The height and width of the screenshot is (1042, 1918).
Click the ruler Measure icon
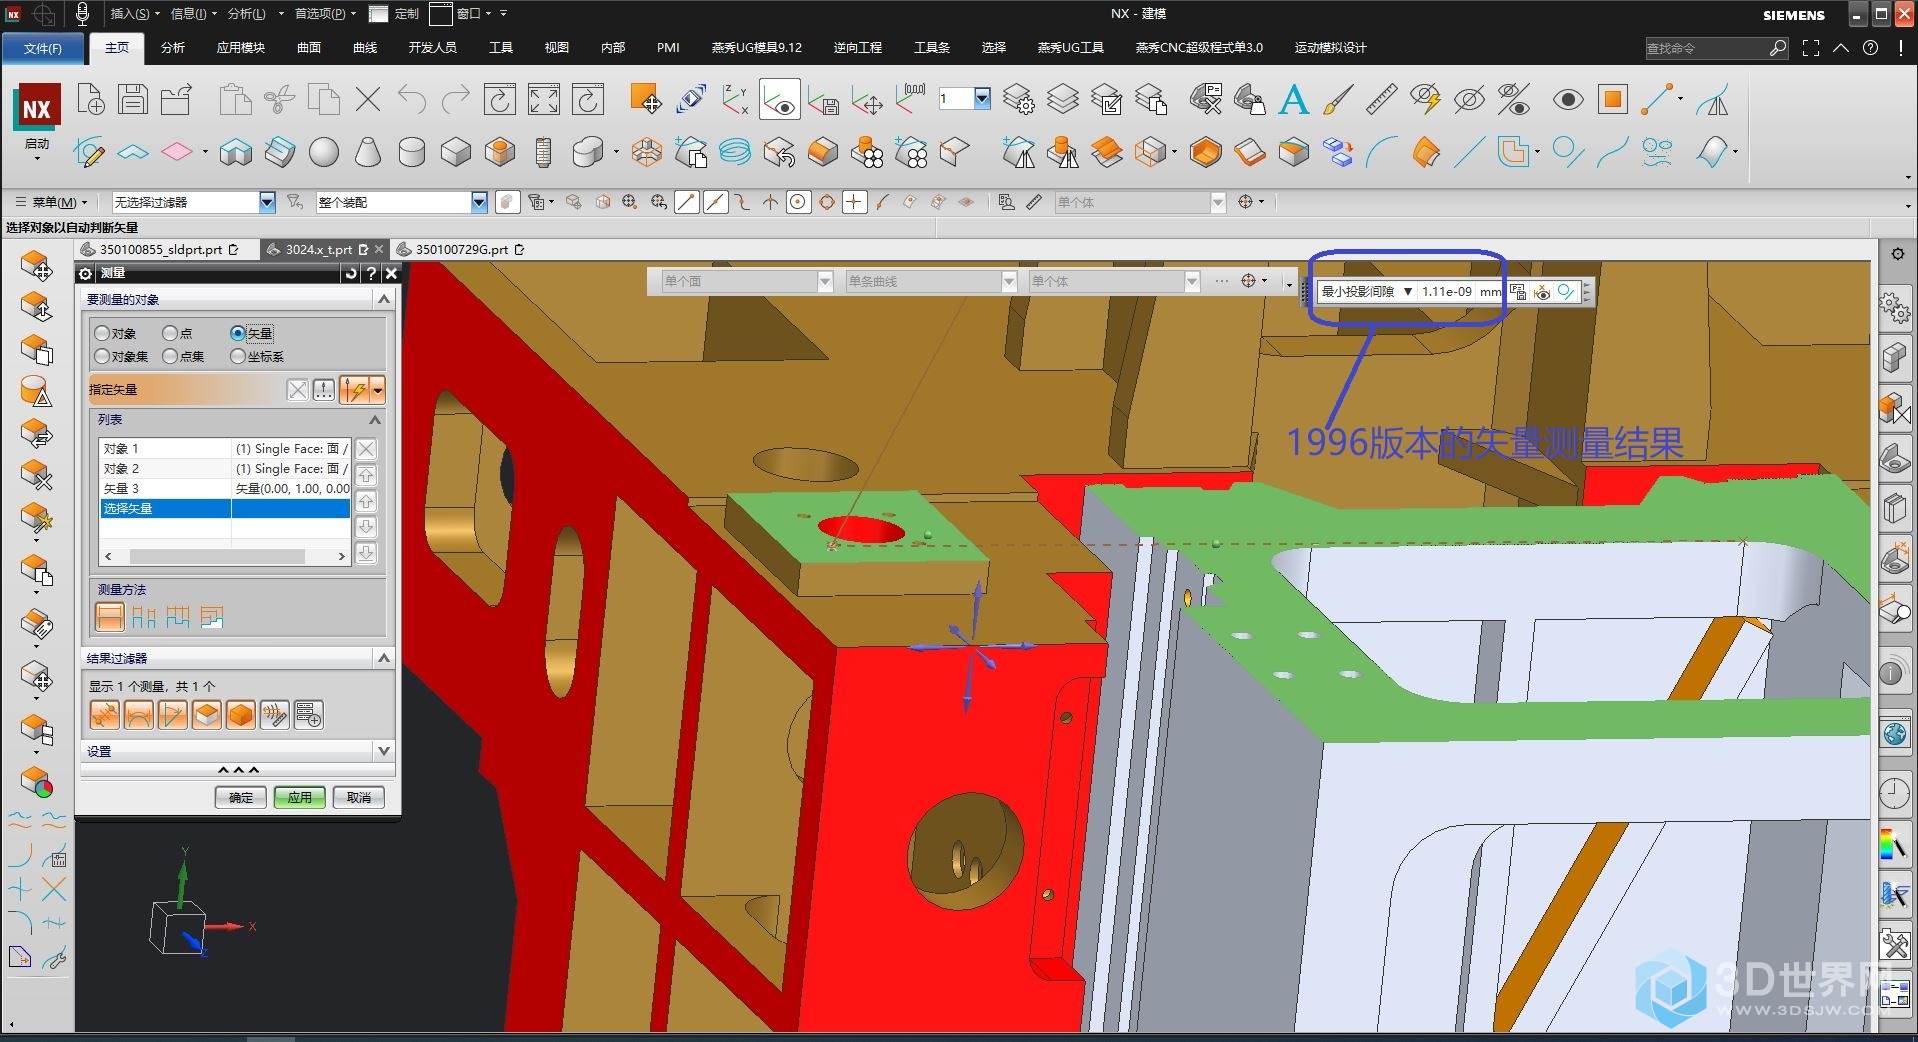[x=1381, y=100]
